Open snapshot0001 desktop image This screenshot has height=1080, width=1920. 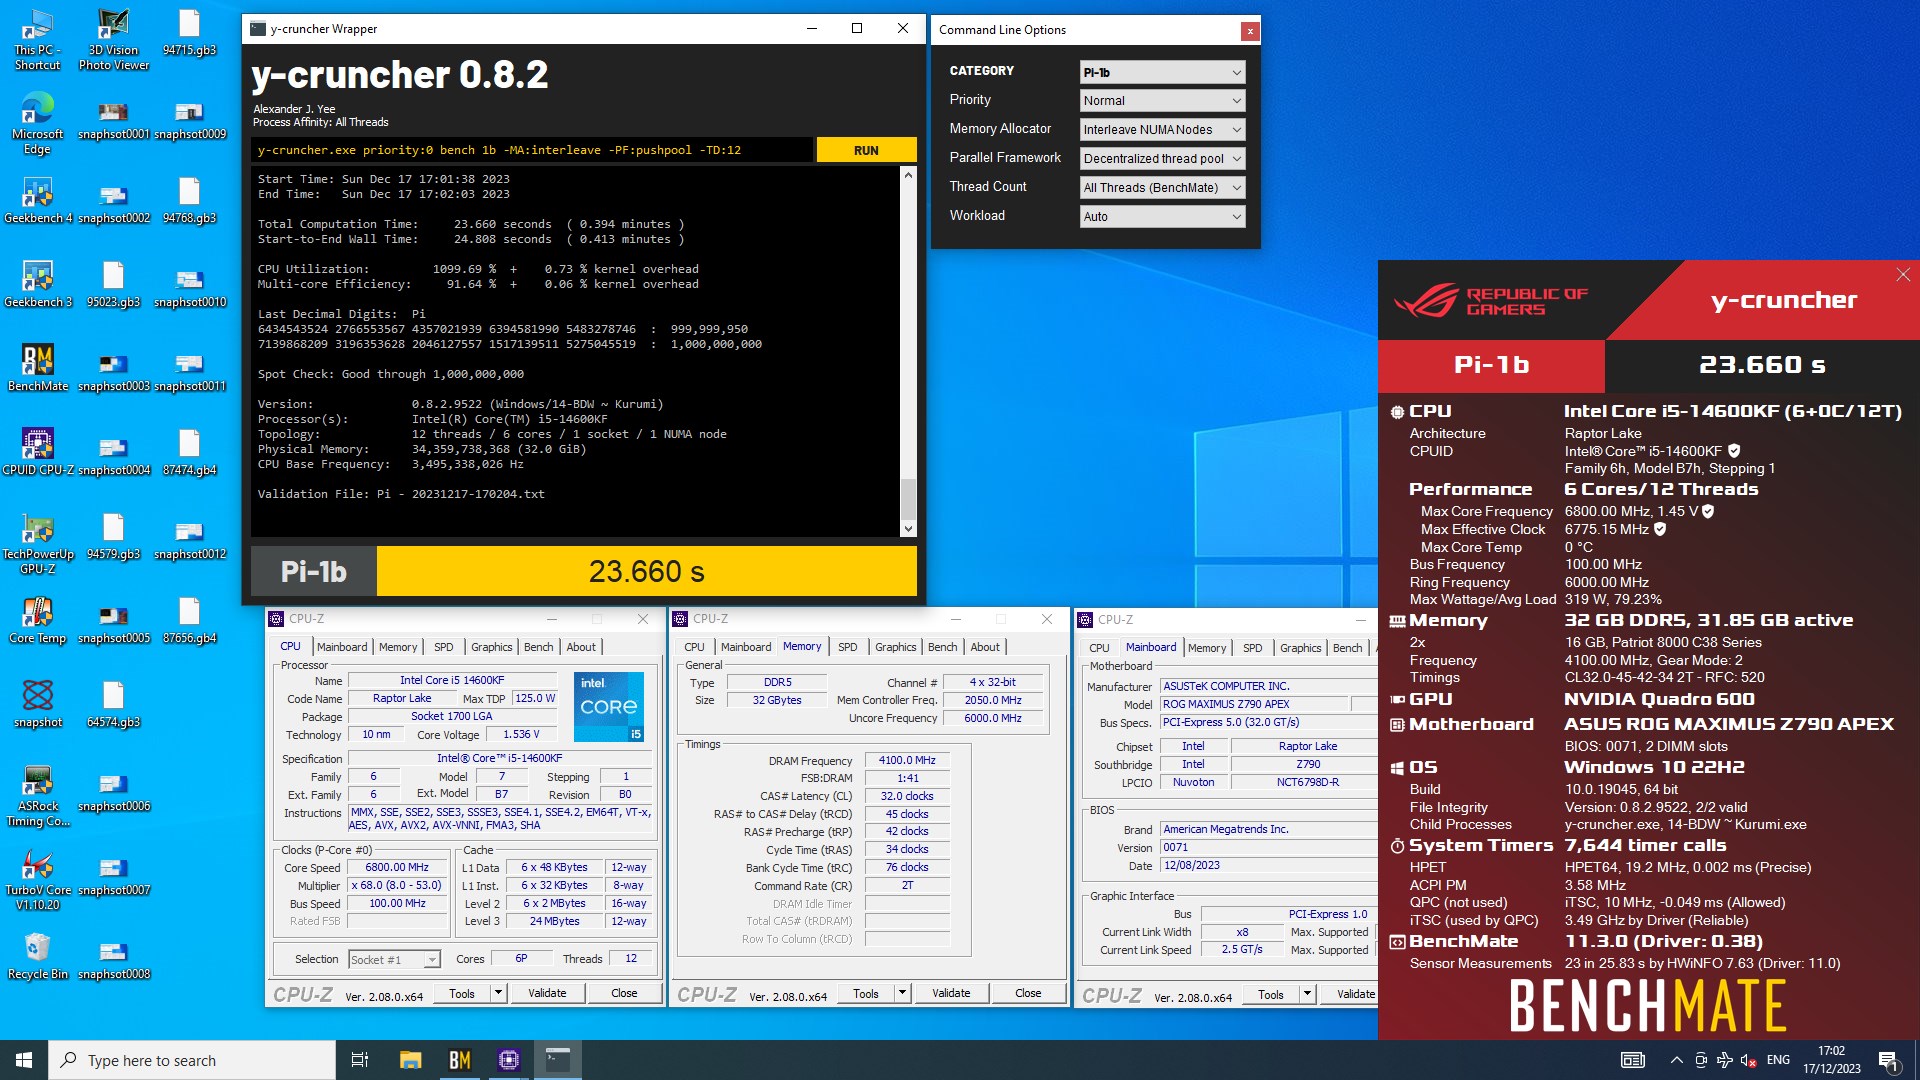[x=113, y=118]
